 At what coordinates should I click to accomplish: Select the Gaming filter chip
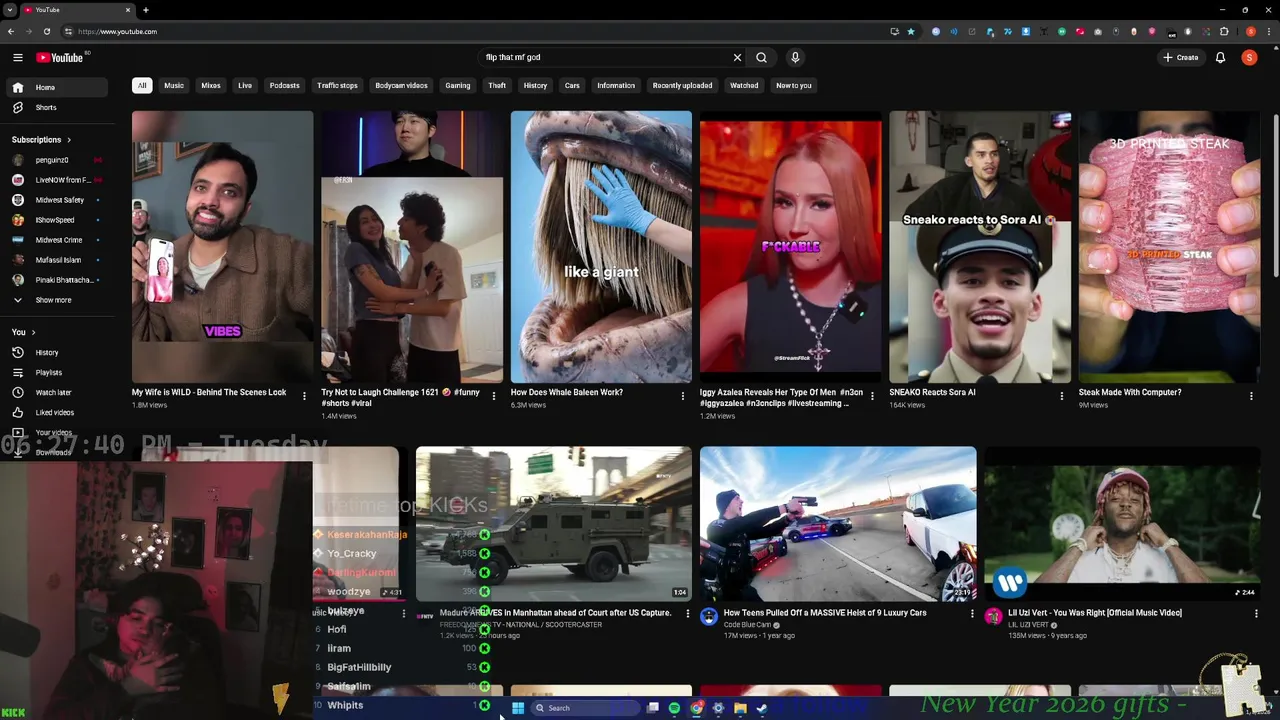[x=458, y=85]
